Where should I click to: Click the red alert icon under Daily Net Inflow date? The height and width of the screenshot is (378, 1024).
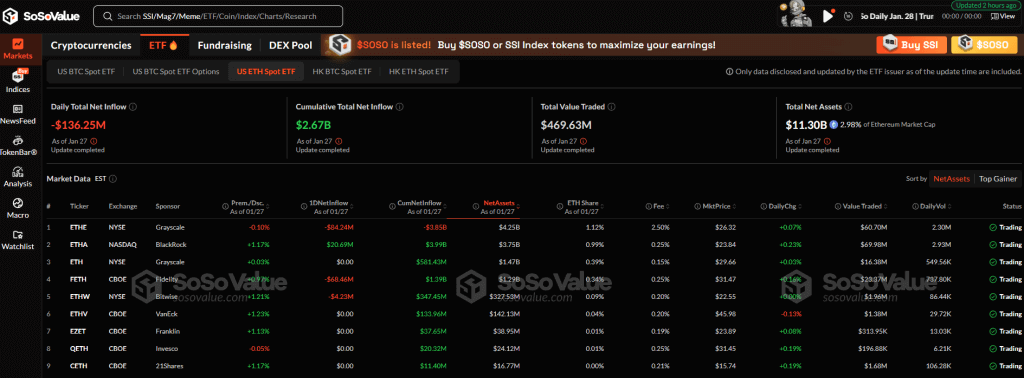(93, 141)
